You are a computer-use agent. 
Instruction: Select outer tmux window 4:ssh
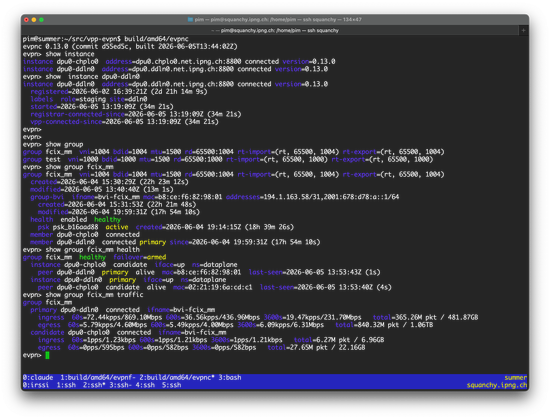coord(145,385)
